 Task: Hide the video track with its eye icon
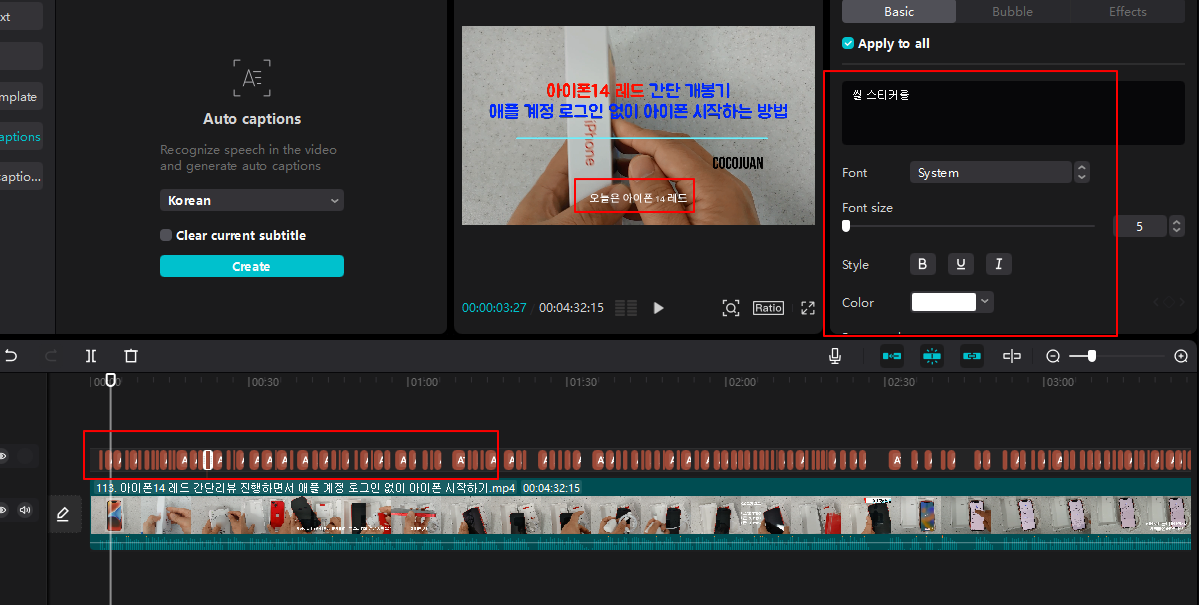(x=4, y=510)
